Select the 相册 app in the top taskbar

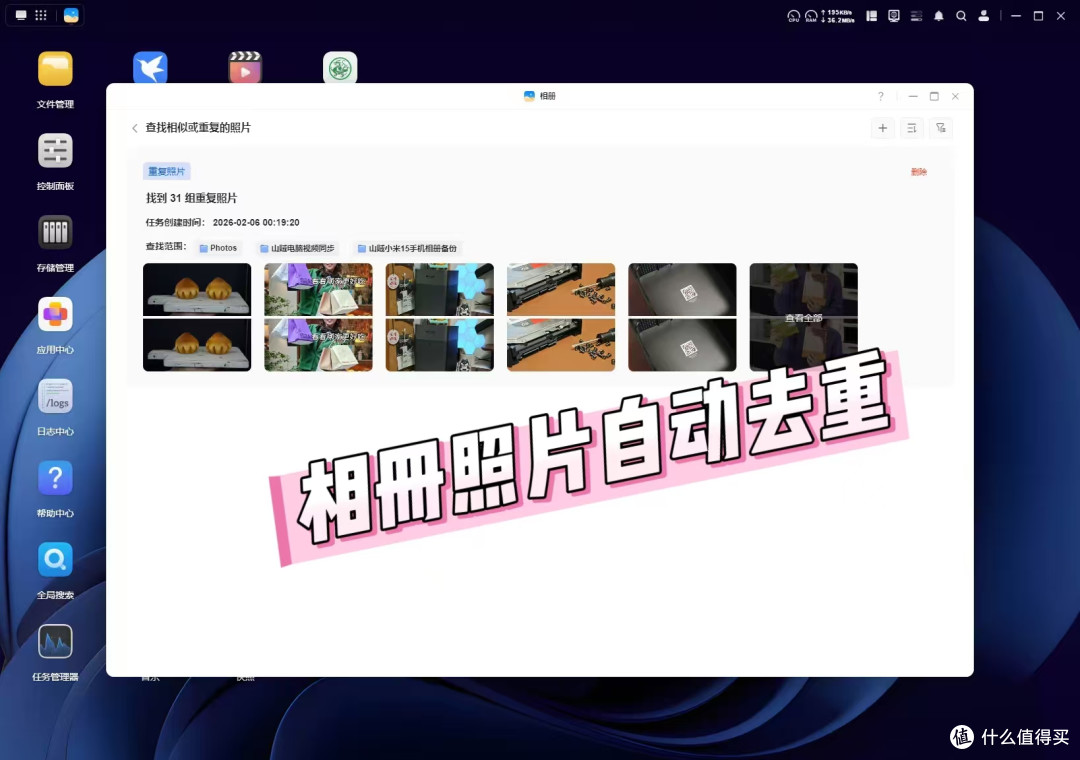tap(71, 15)
